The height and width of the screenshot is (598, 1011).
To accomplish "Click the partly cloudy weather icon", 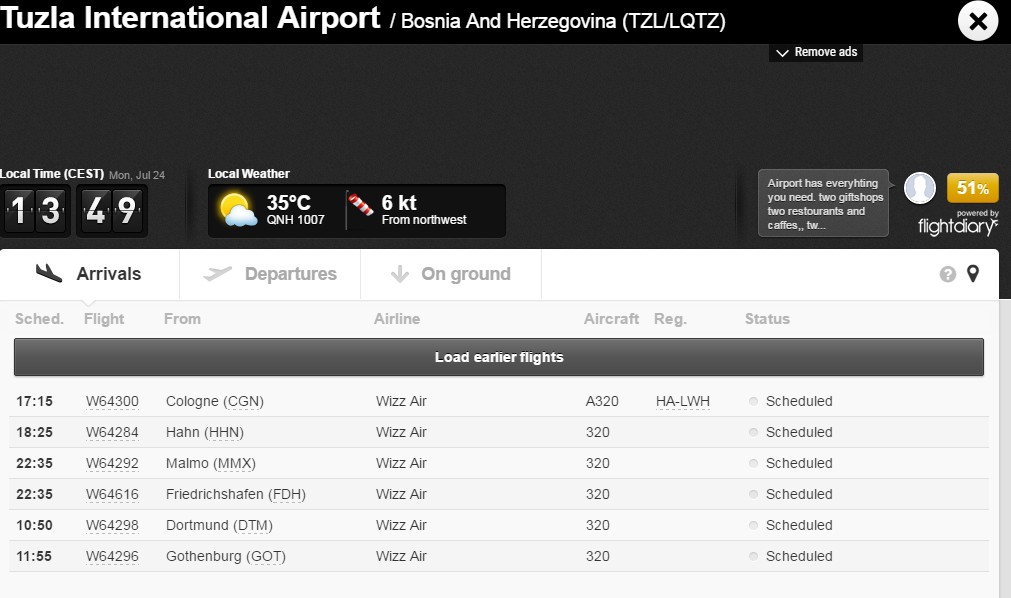I will pos(237,210).
